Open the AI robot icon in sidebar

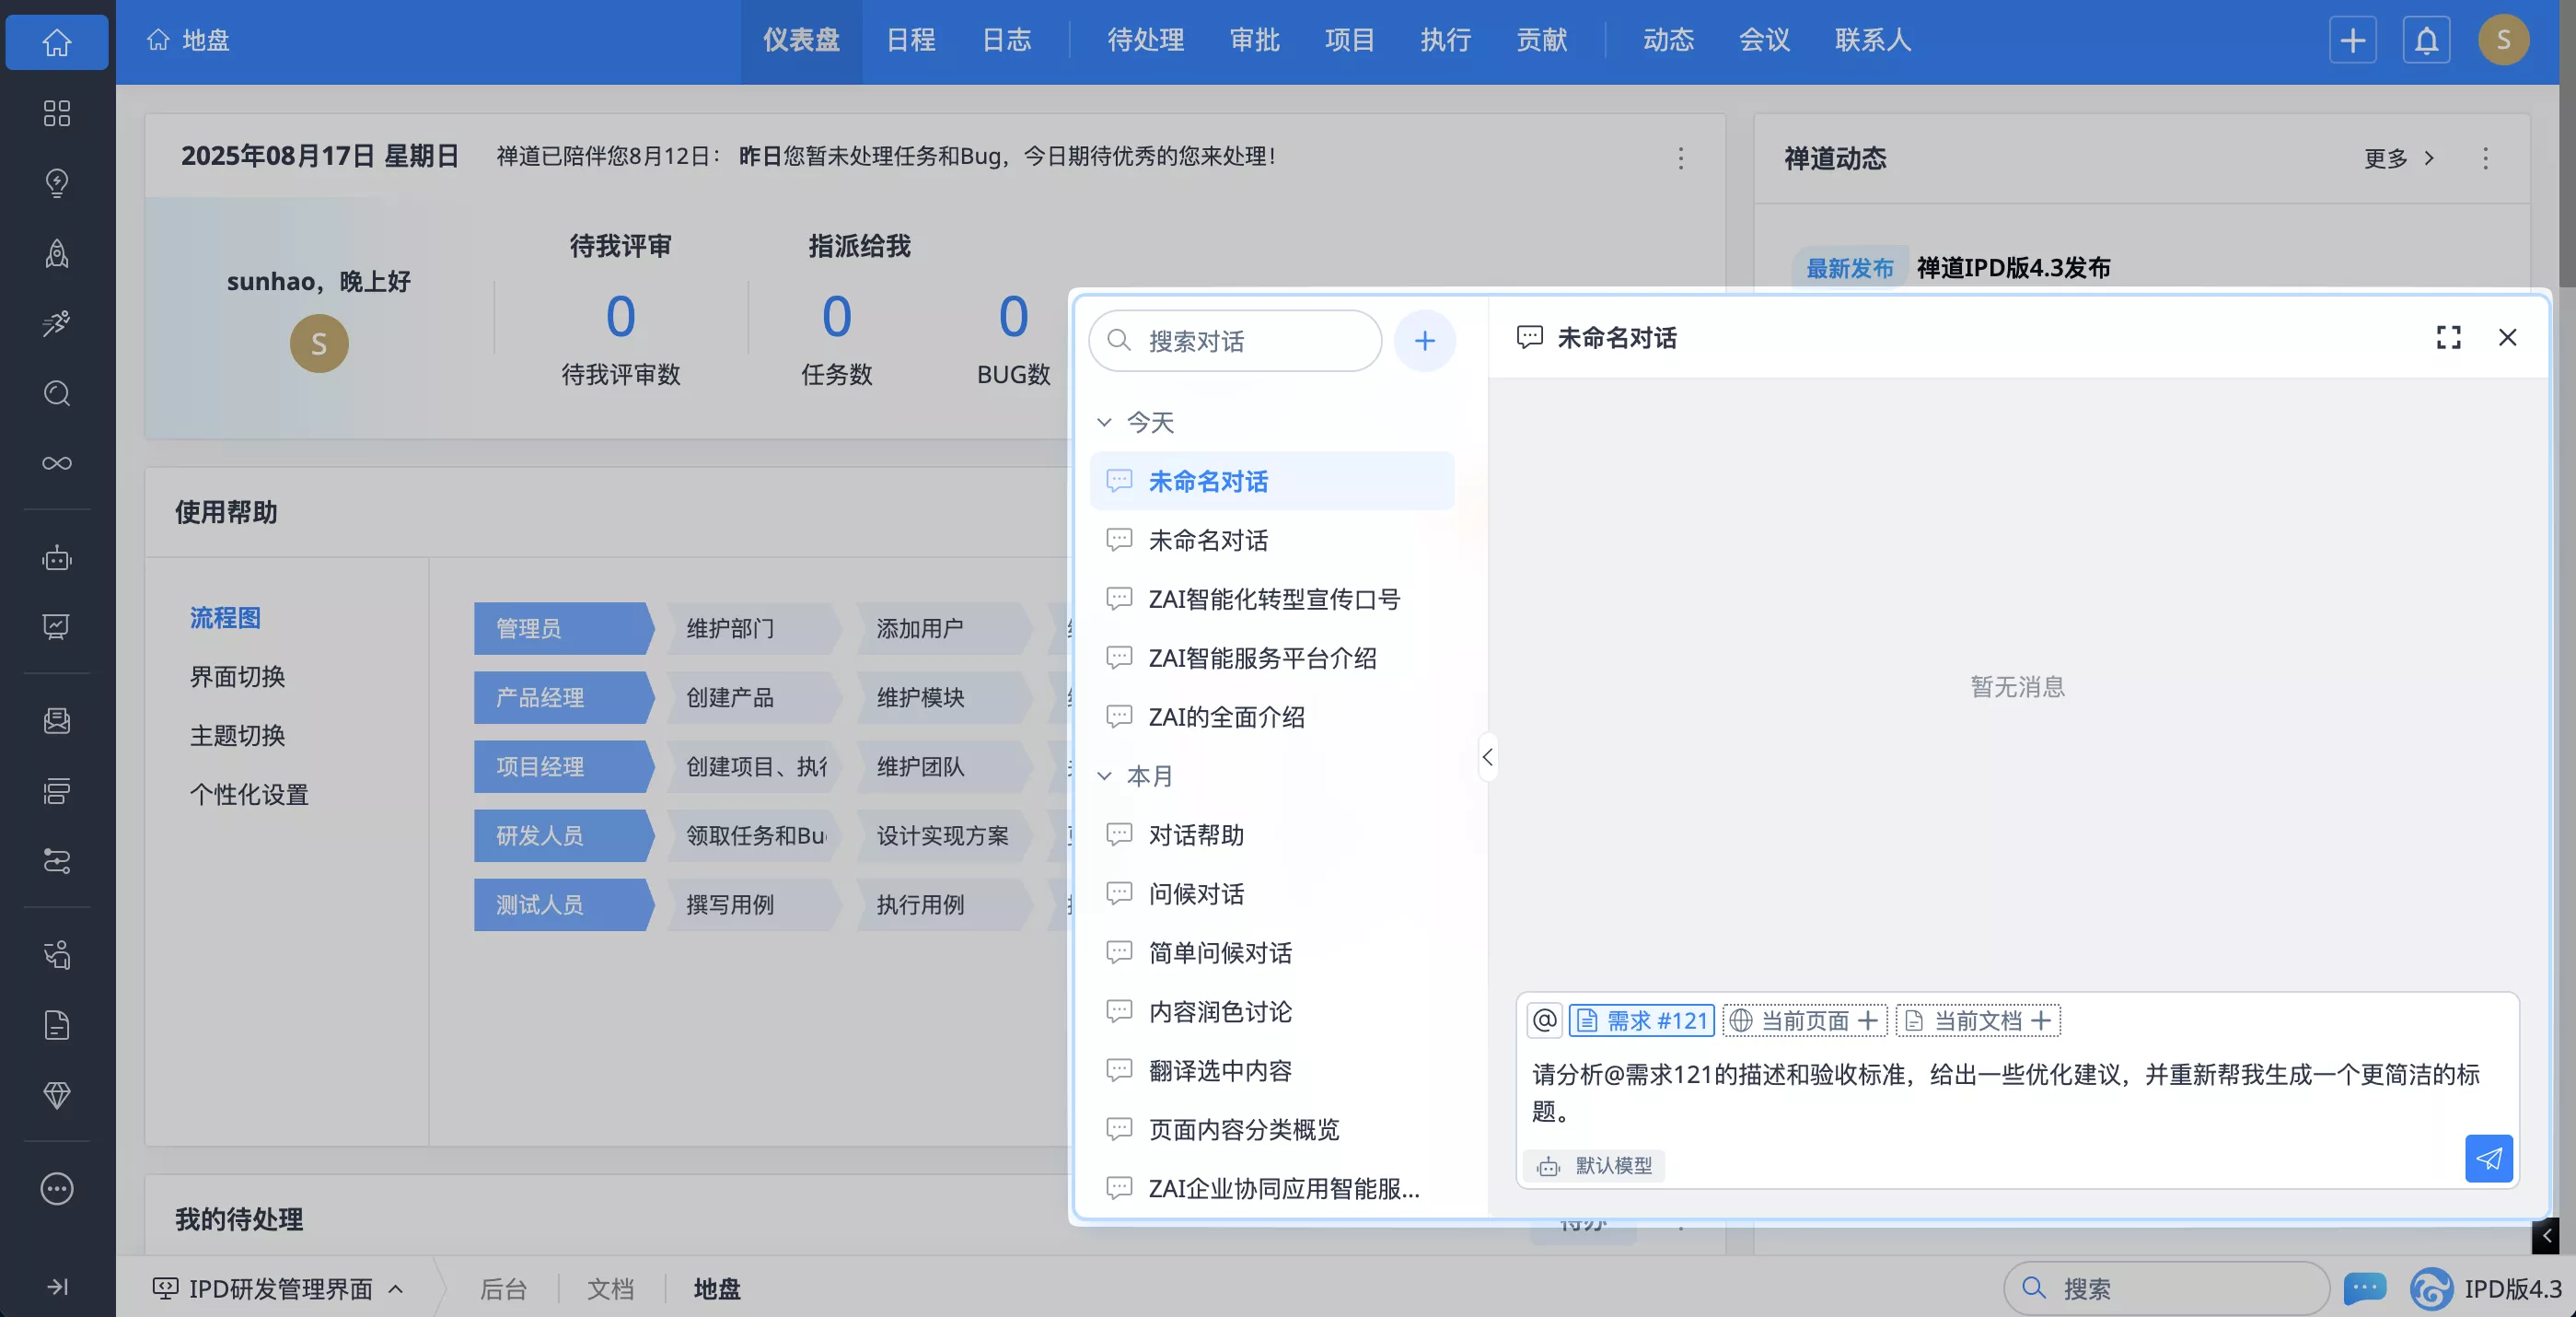click(x=57, y=557)
